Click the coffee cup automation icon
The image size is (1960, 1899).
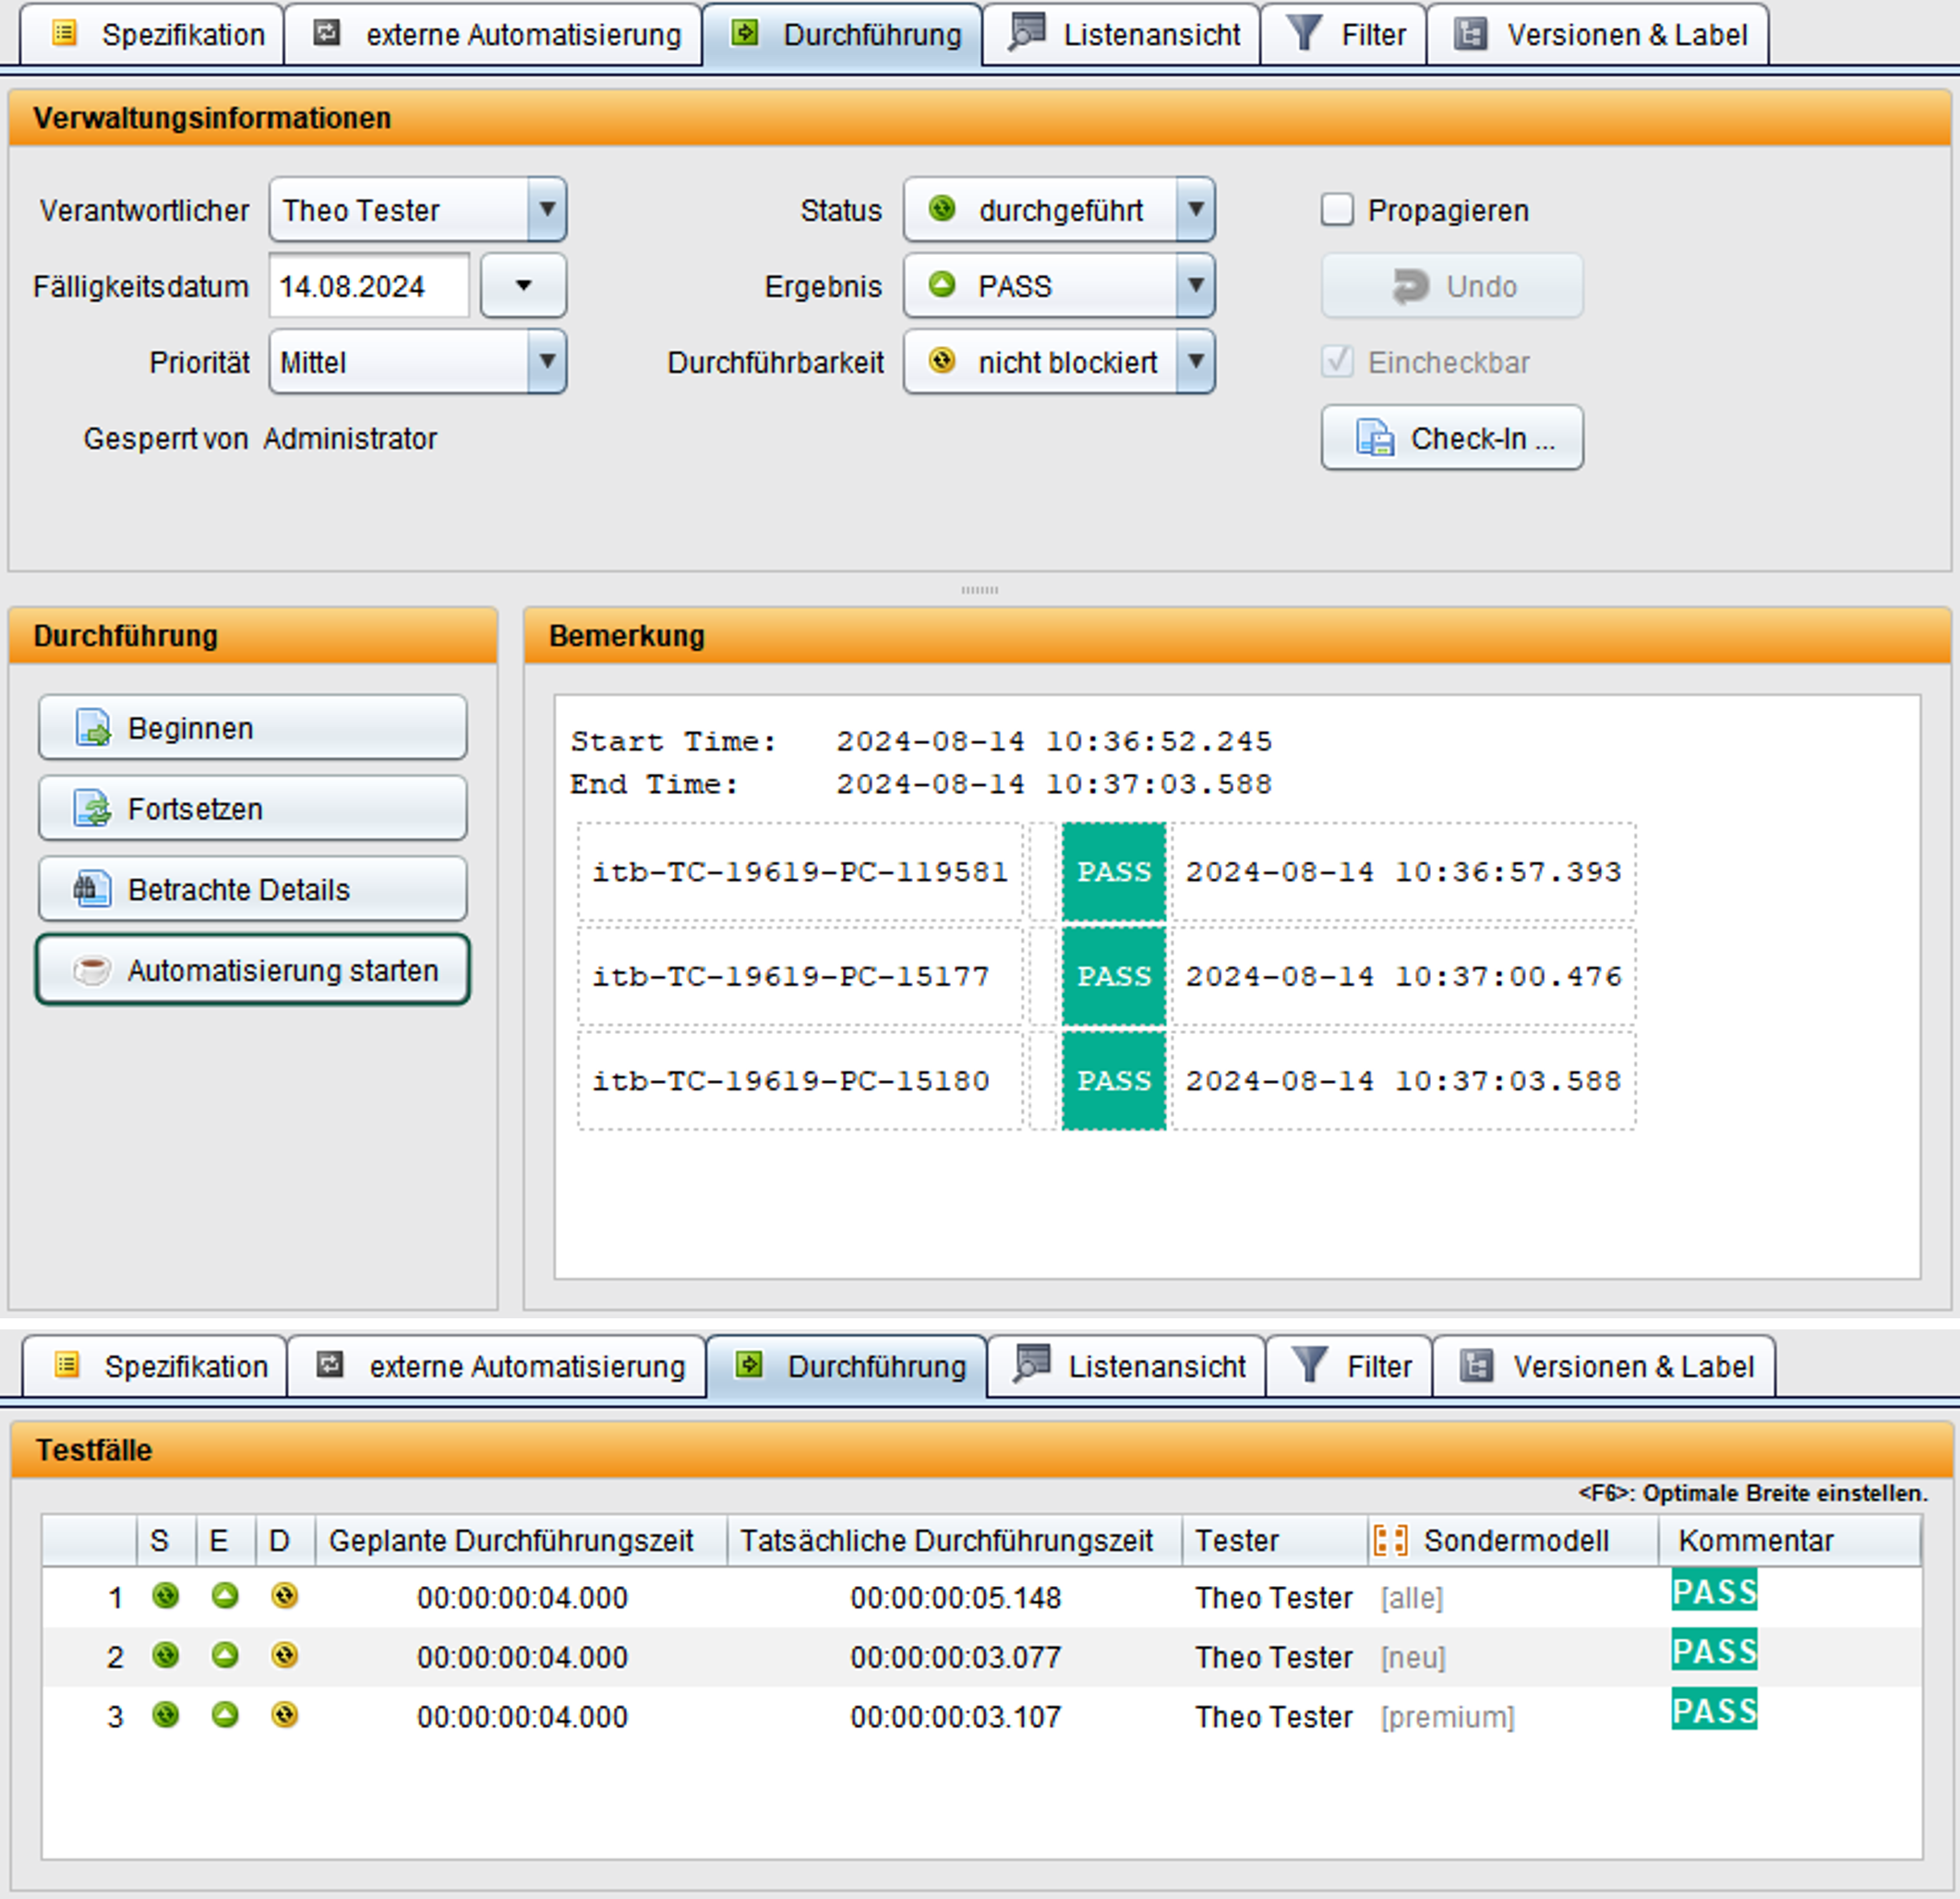[x=92, y=970]
